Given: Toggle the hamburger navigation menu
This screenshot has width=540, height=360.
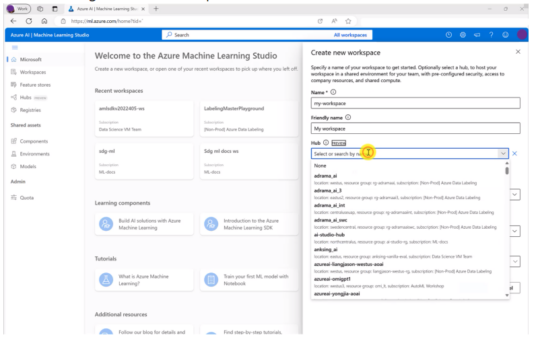Looking at the screenshot, I should click(15, 48).
